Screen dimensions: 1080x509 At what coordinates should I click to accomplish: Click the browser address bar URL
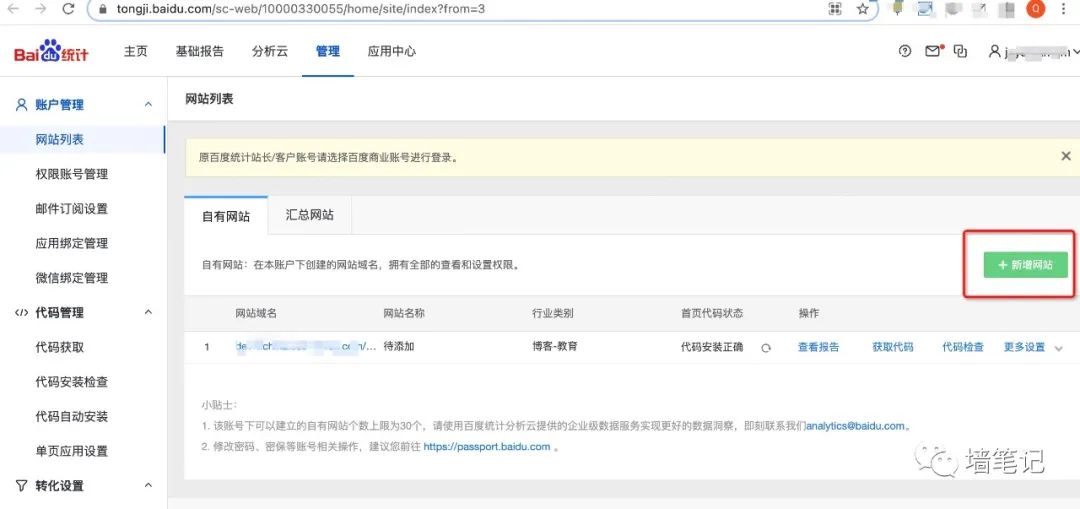click(300, 9)
